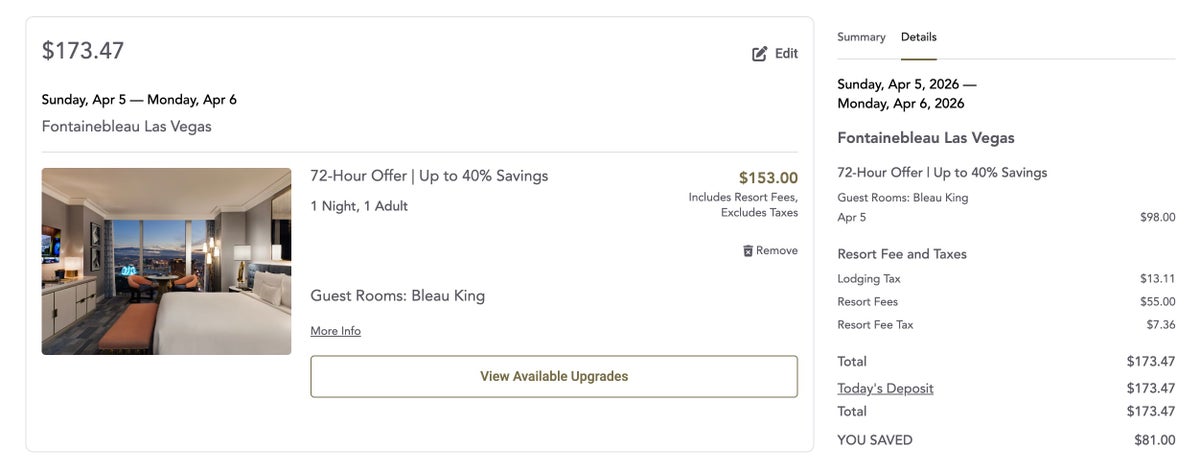Open the More Info link
Image resolution: width=1200 pixels, height=472 pixels.
click(x=335, y=331)
